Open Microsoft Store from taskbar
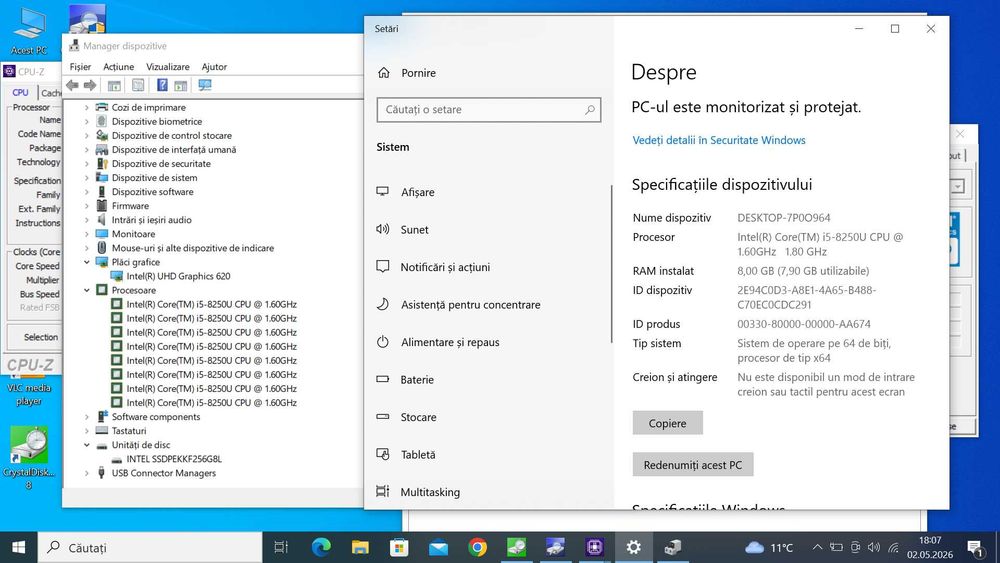 click(x=399, y=547)
